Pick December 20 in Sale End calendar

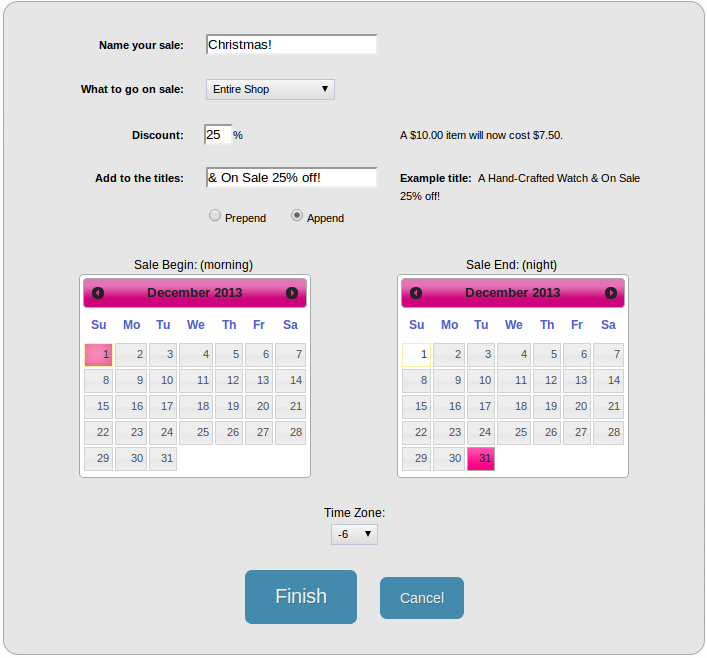point(577,406)
